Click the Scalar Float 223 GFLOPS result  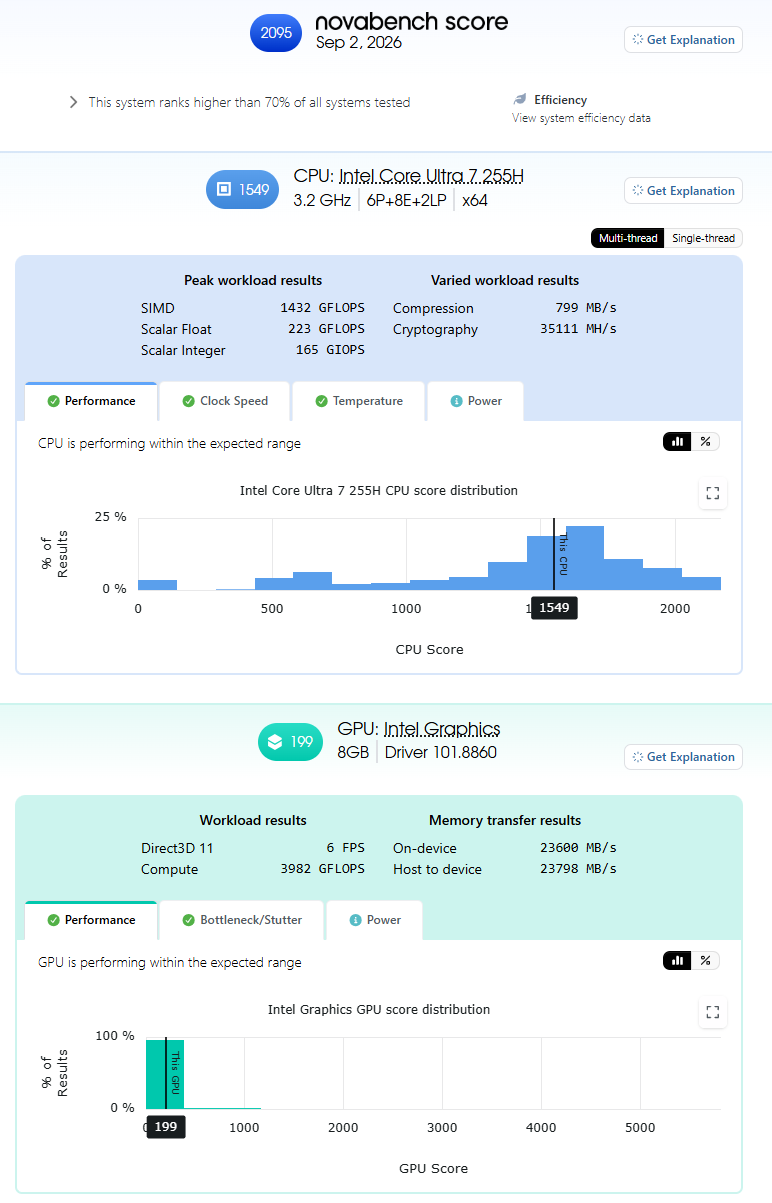(252, 329)
